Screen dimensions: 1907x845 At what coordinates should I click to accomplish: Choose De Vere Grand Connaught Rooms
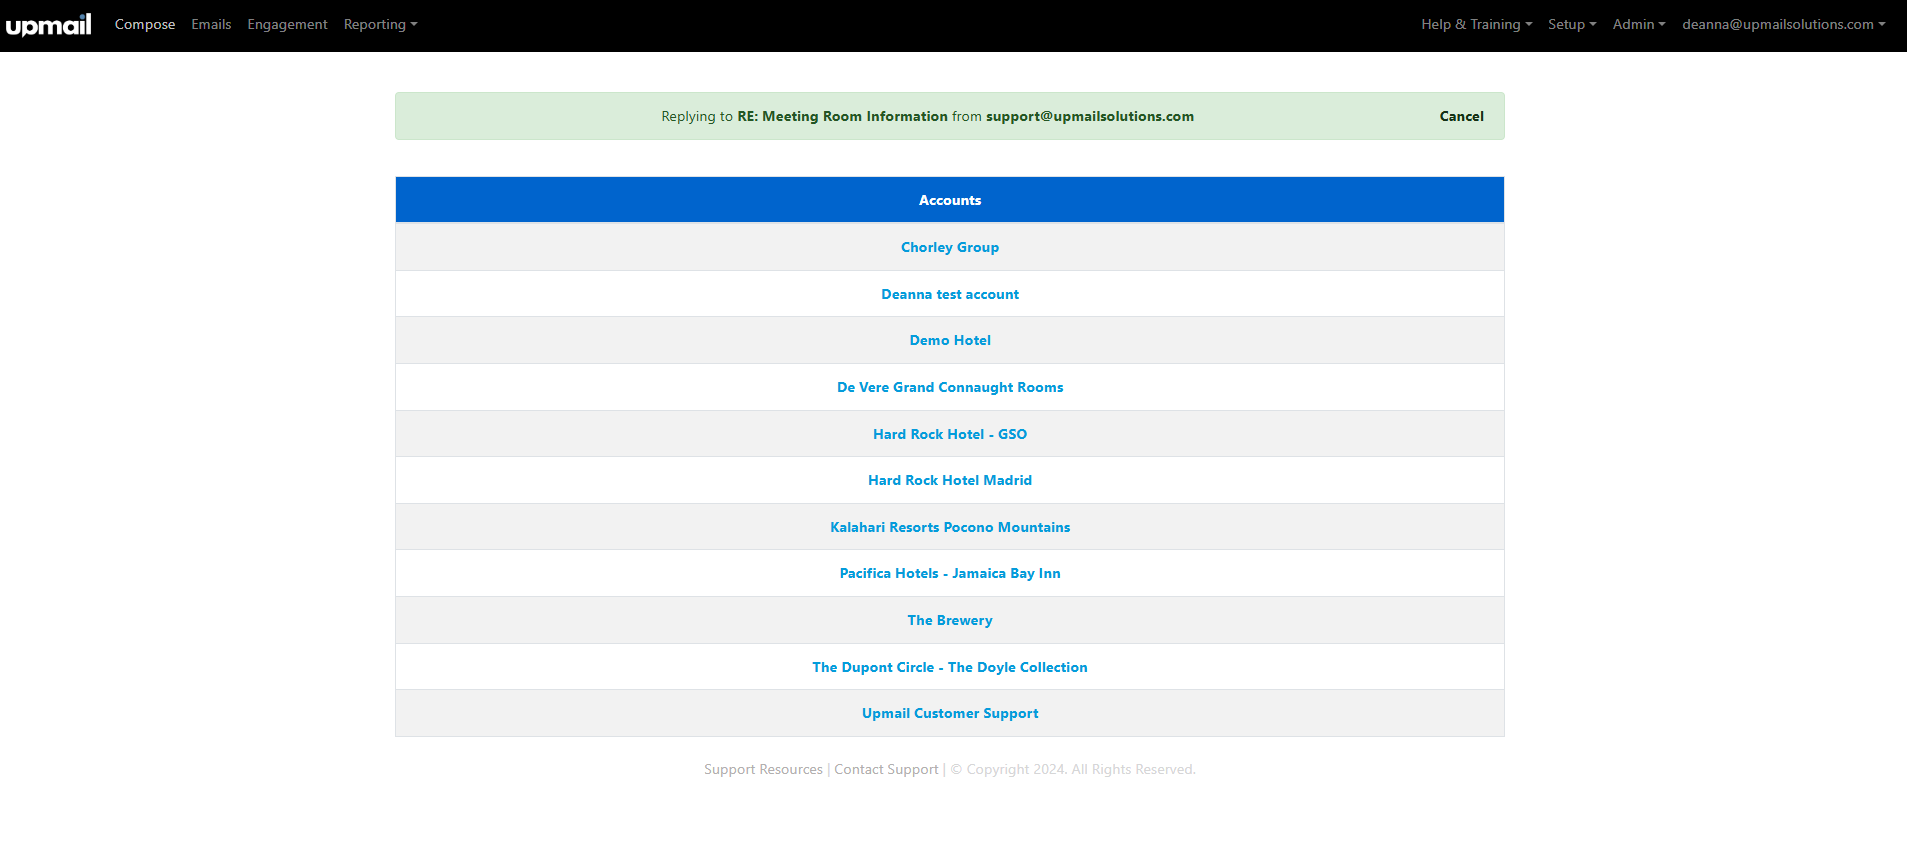[x=950, y=387]
